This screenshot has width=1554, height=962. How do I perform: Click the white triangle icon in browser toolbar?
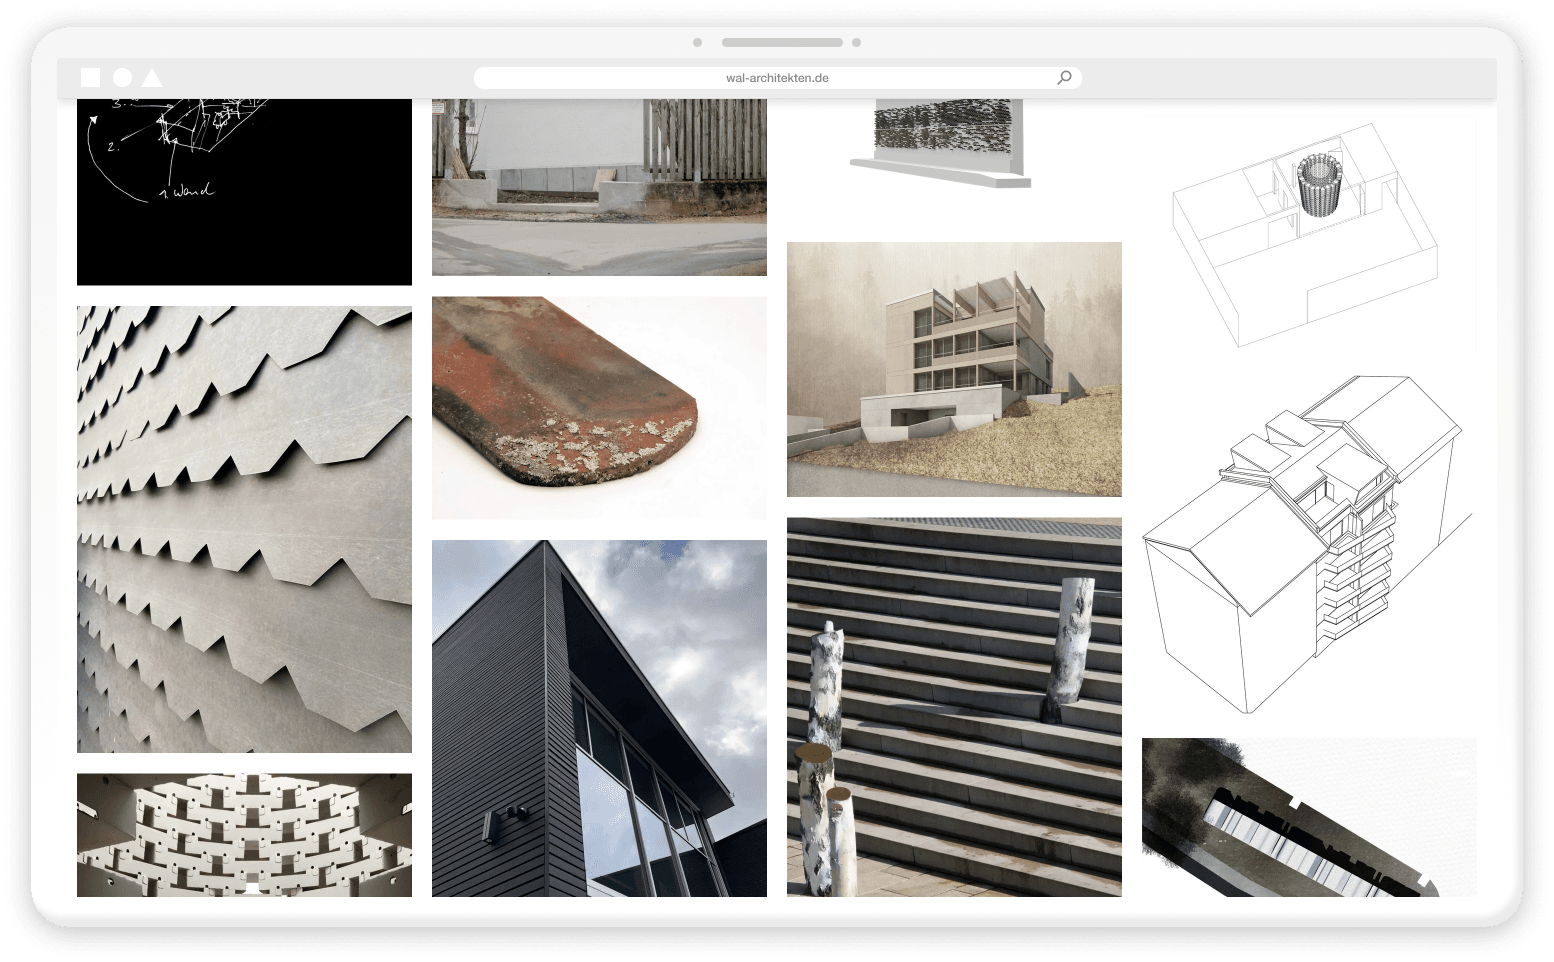coord(152,77)
